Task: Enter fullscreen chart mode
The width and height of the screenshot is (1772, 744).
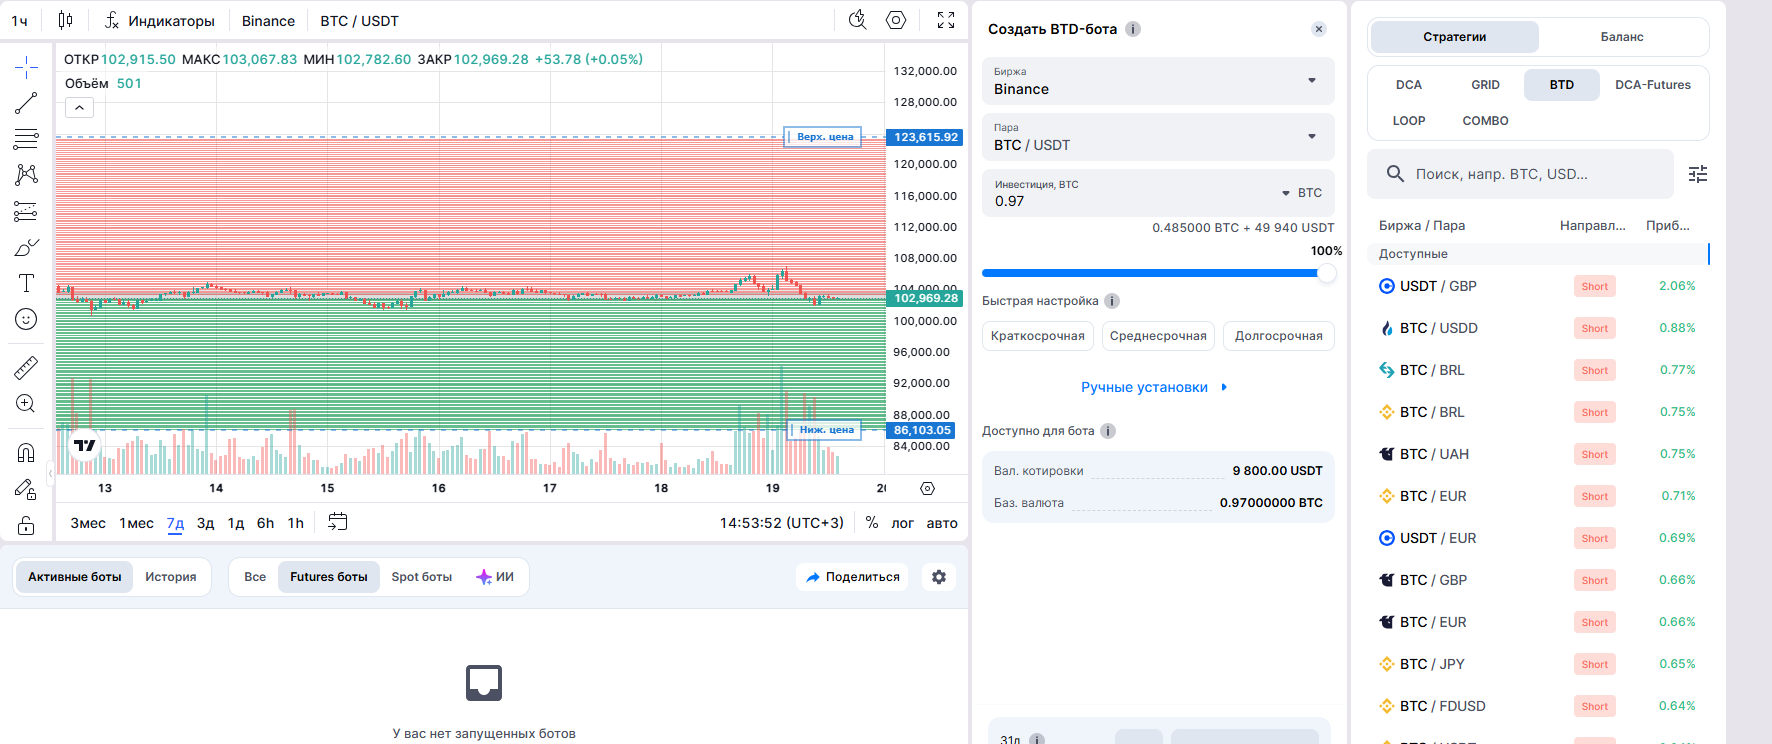Action: pos(946,20)
